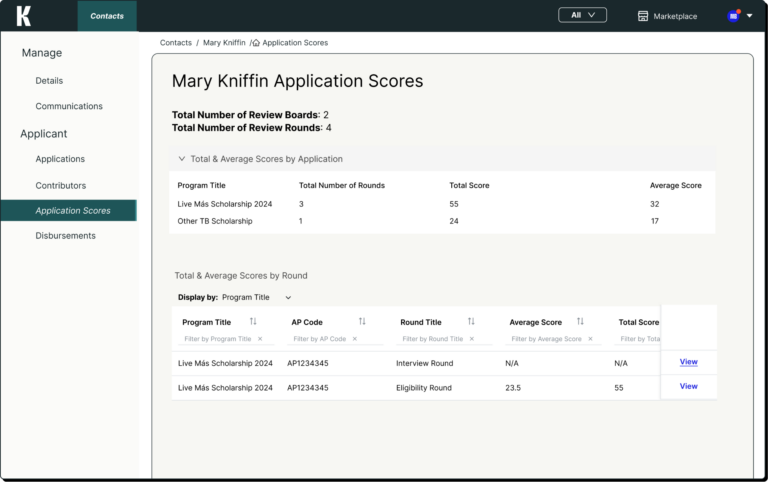Clear the Average Score filter
The image size is (768, 482).
(590, 339)
